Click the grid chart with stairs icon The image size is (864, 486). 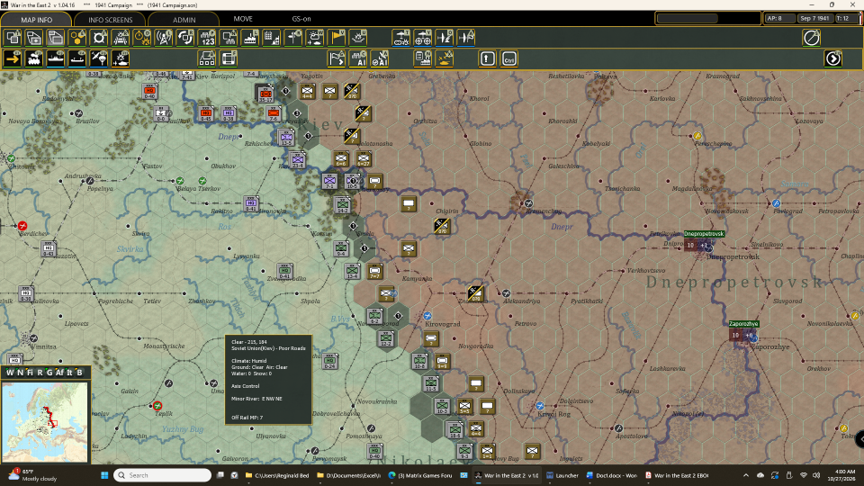pos(271,38)
